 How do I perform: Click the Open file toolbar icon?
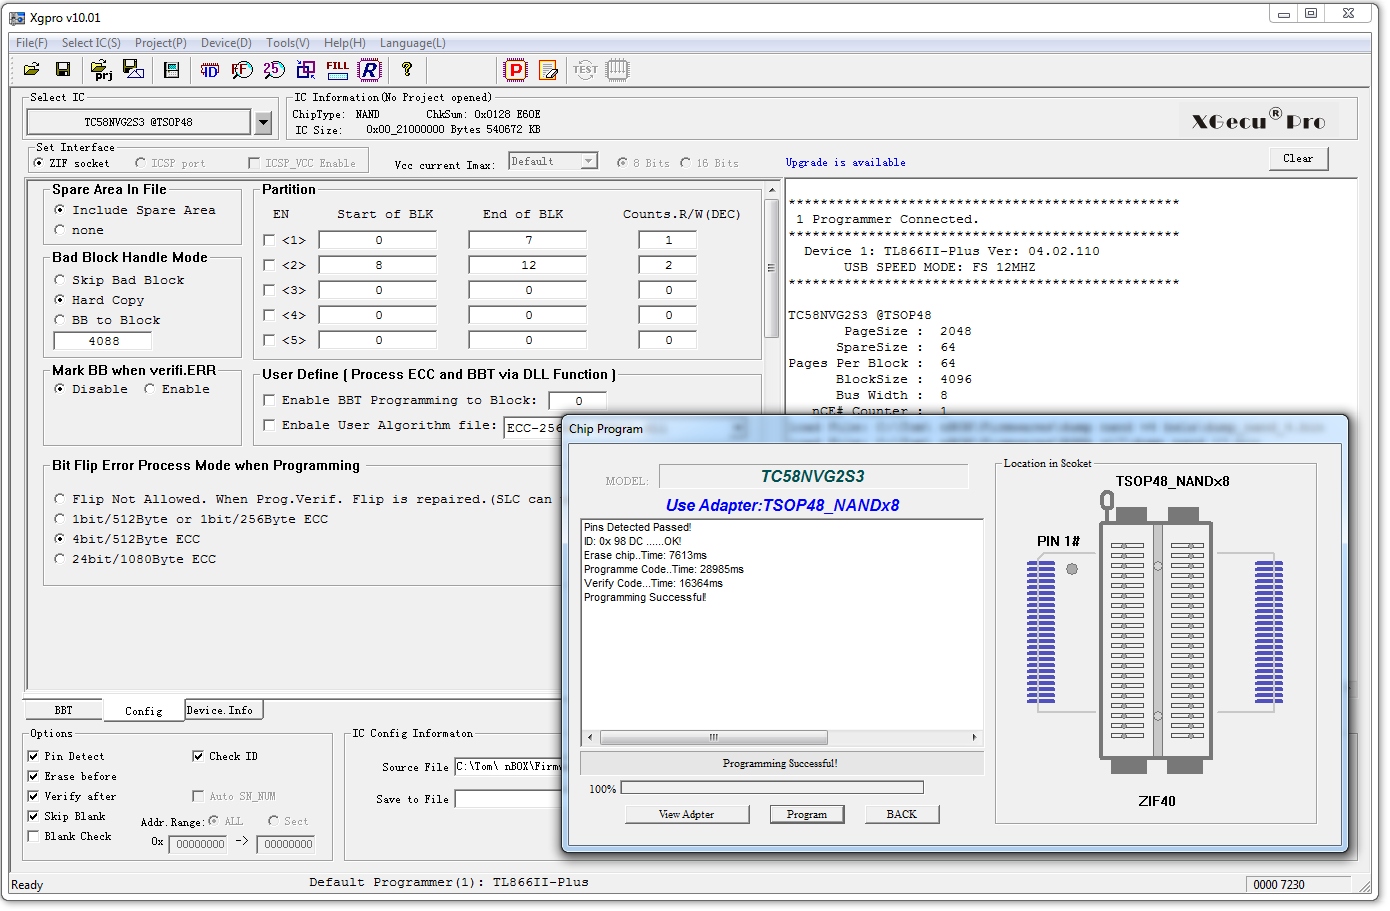32,69
